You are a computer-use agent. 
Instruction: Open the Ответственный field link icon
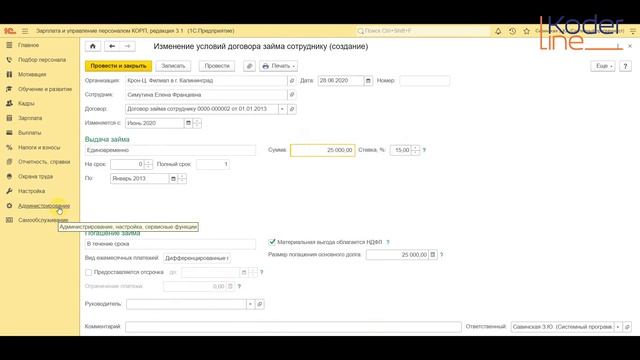(x=627, y=327)
